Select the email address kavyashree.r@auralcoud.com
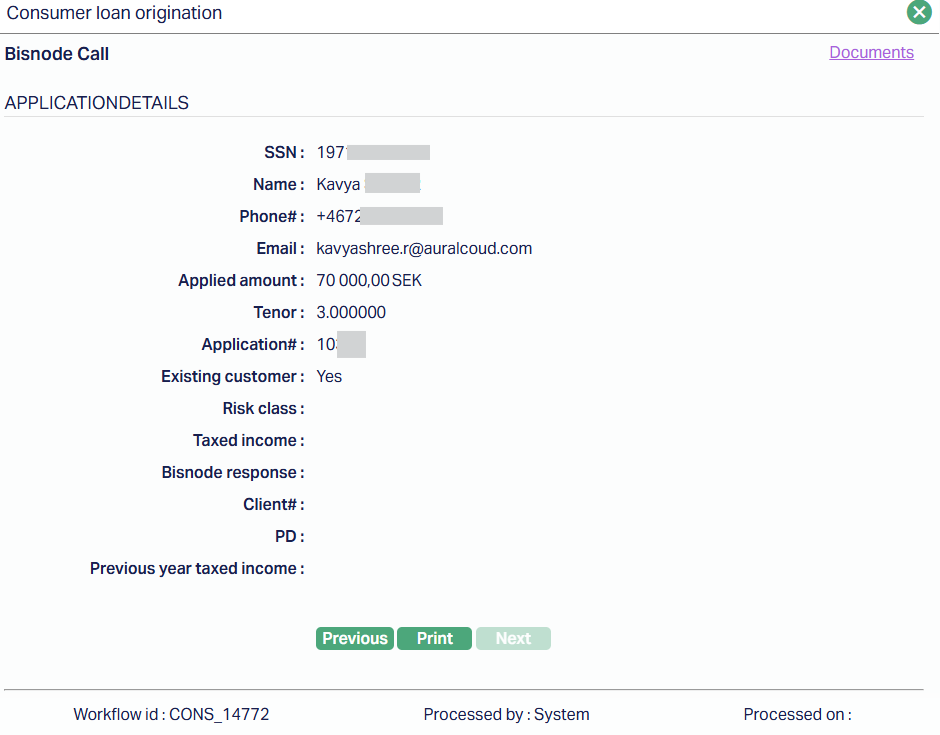Viewport: 940px width, 735px height. tap(424, 249)
